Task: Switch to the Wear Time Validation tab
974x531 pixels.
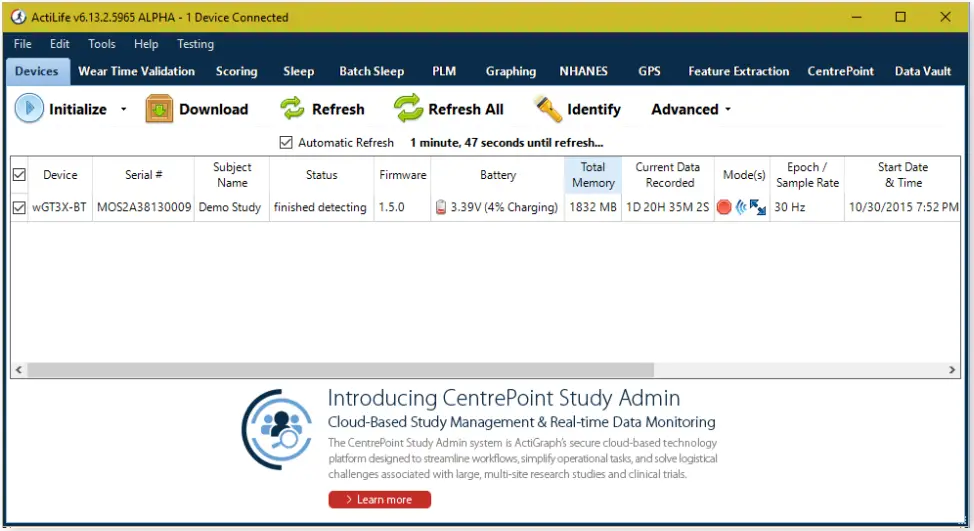Action: point(137,71)
